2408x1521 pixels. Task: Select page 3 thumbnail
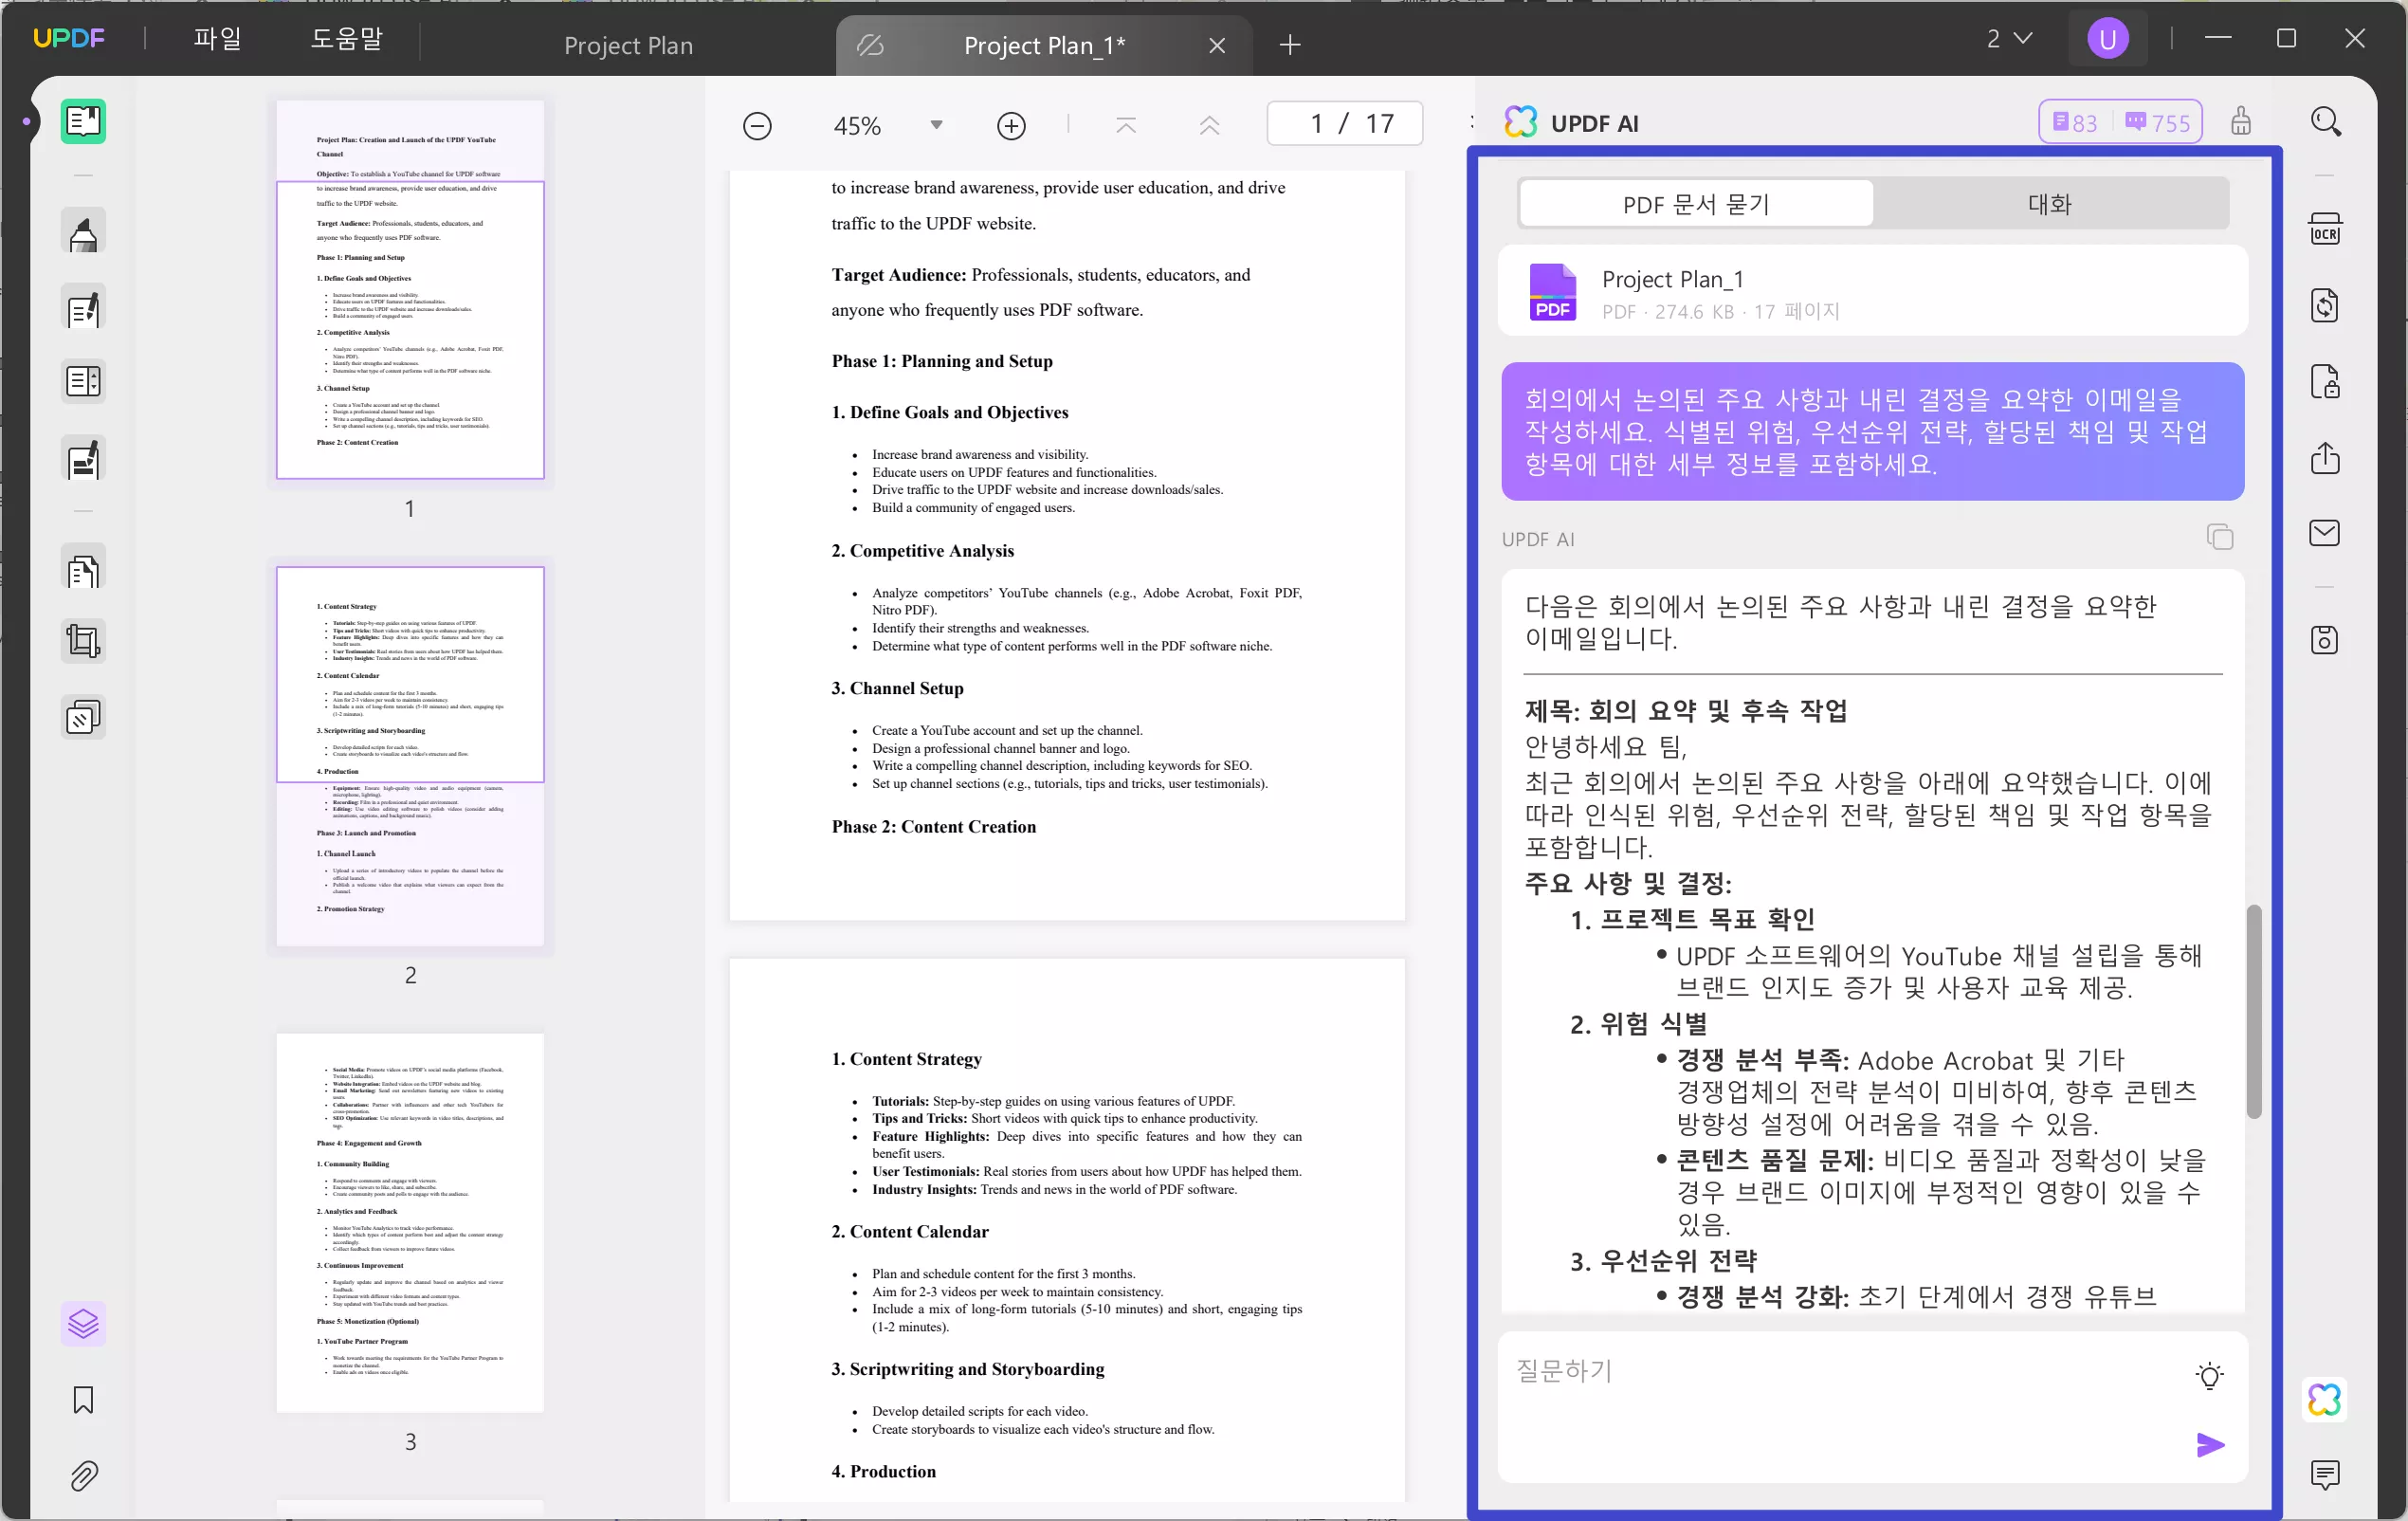pos(410,1223)
